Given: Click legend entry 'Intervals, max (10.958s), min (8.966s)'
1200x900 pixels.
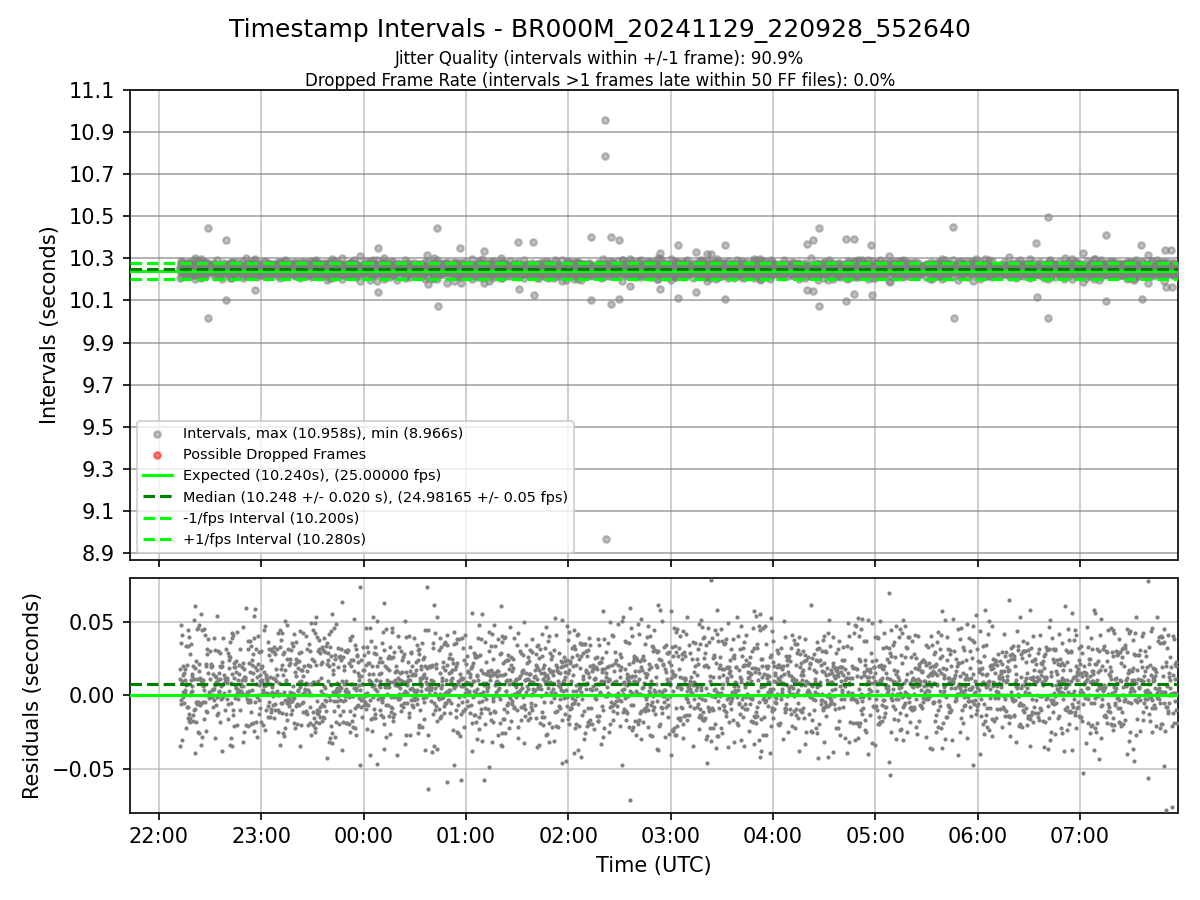Looking at the screenshot, I should coord(323,433).
